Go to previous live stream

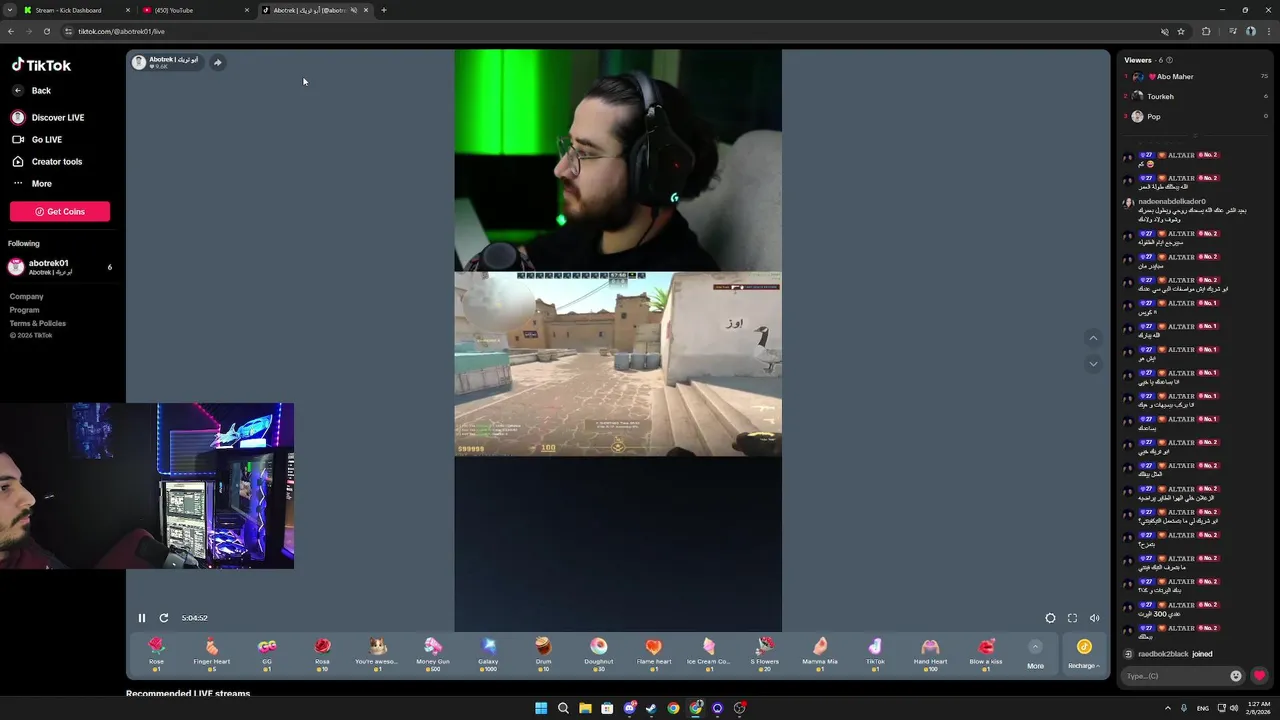coord(1093,338)
